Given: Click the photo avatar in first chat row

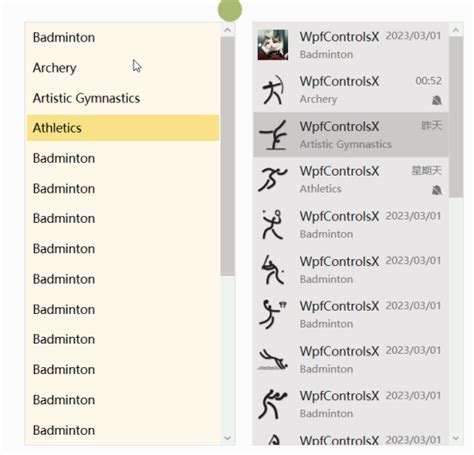Looking at the screenshot, I should (x=273, y=45).
